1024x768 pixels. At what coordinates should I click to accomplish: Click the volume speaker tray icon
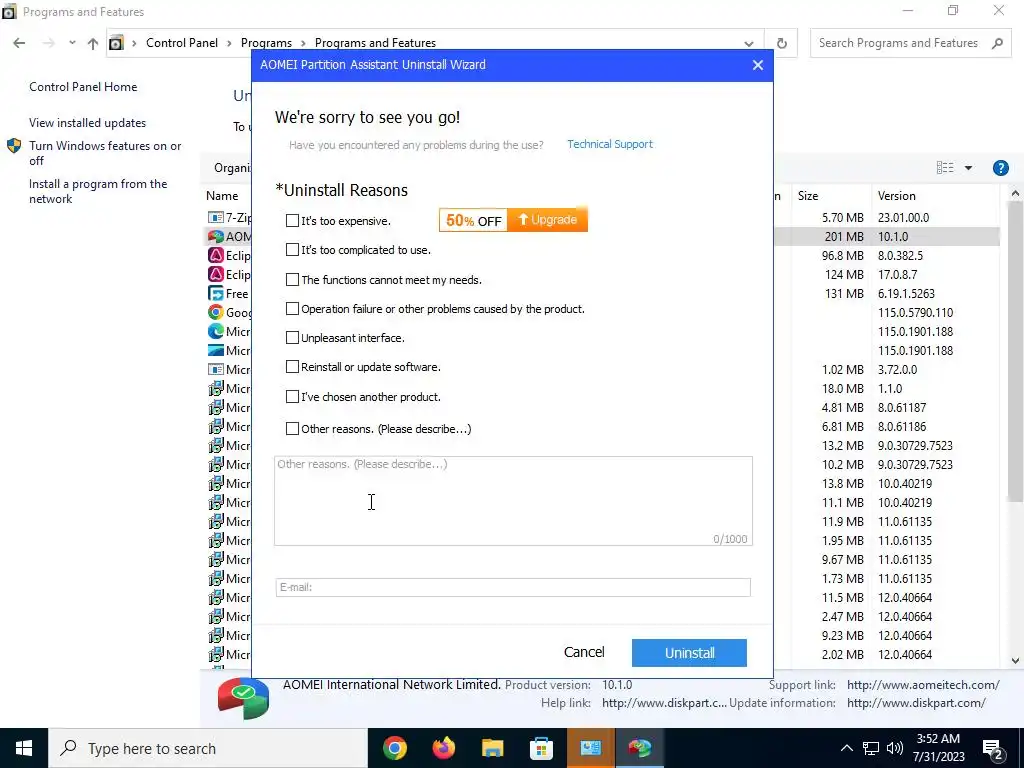[x=895, y=748]
